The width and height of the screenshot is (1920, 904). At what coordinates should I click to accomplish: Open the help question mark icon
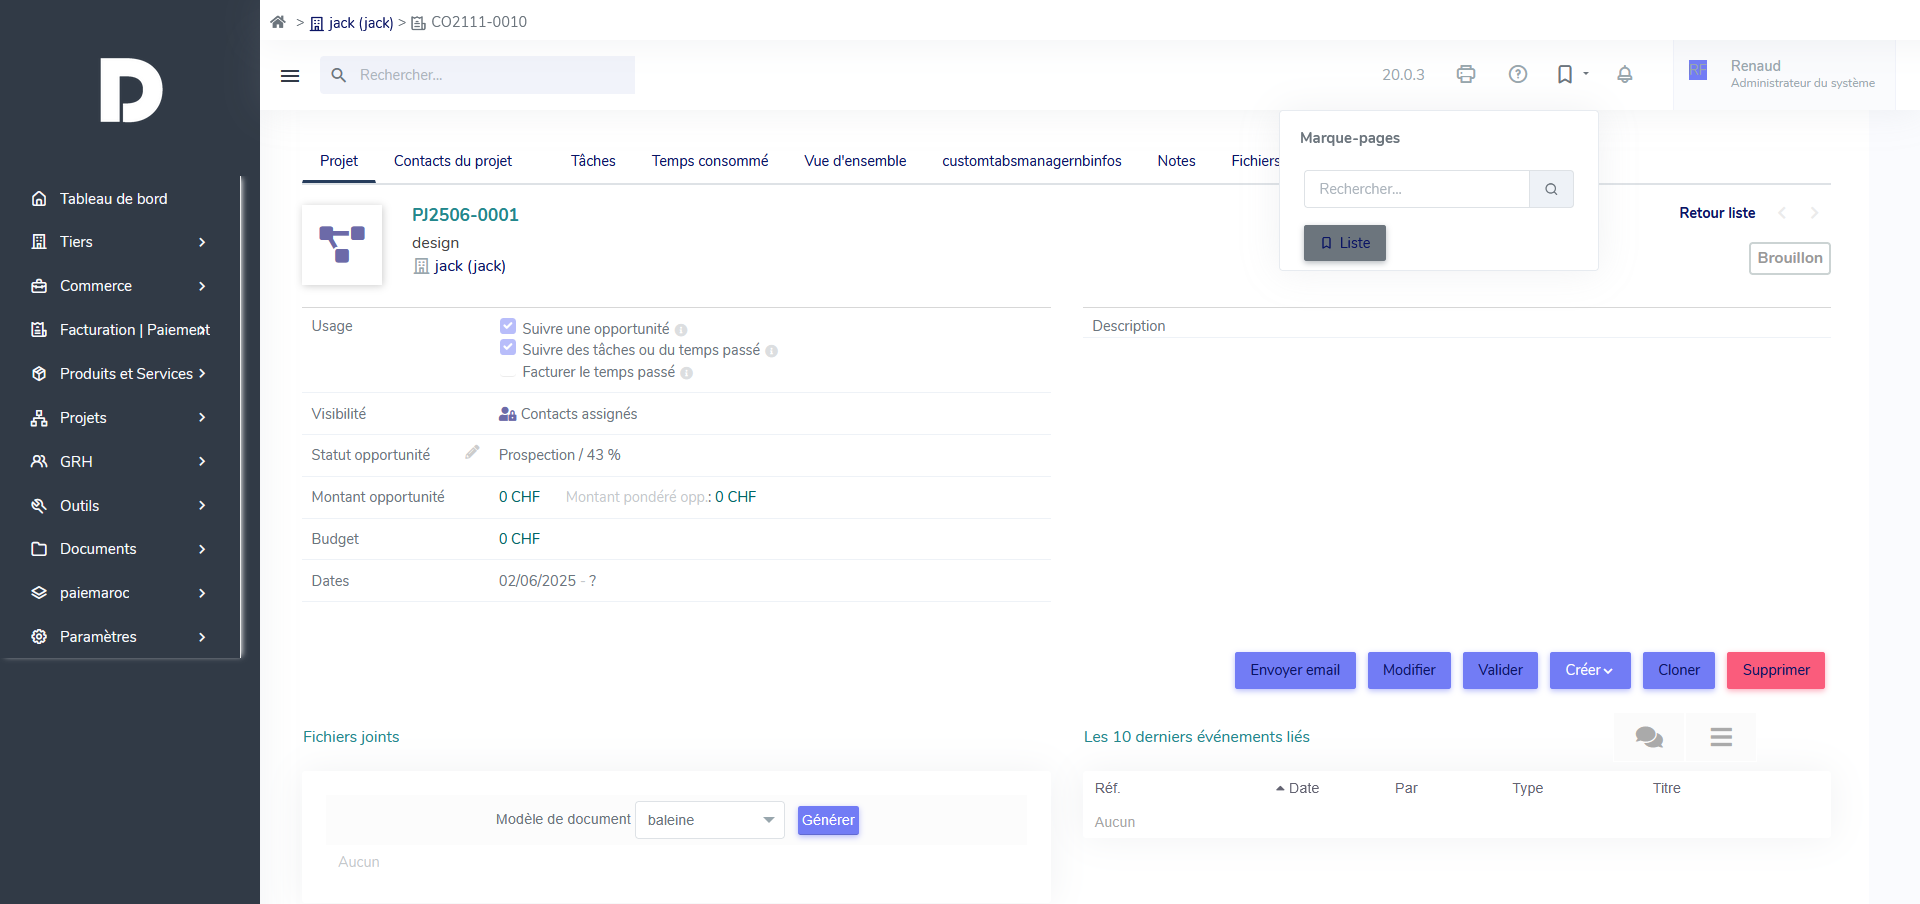tap(1518, 74)
